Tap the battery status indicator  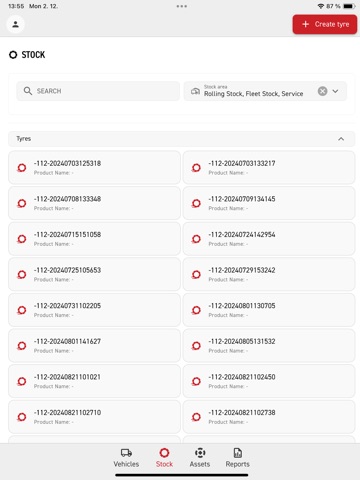349,6
